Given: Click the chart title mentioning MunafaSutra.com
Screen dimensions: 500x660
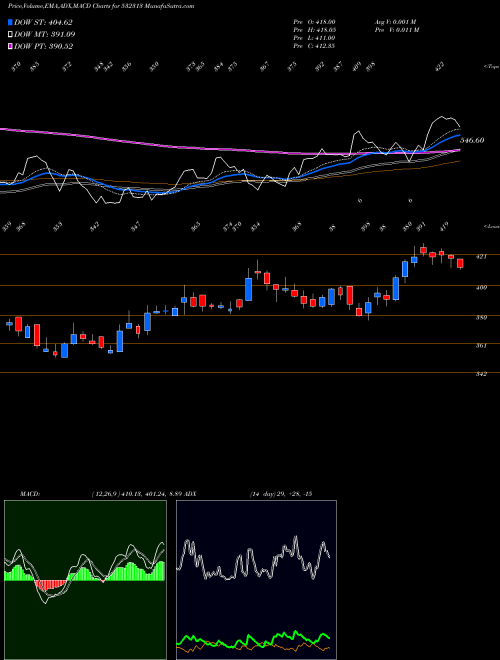Looking at the screenshot, I should coord(101,6).
